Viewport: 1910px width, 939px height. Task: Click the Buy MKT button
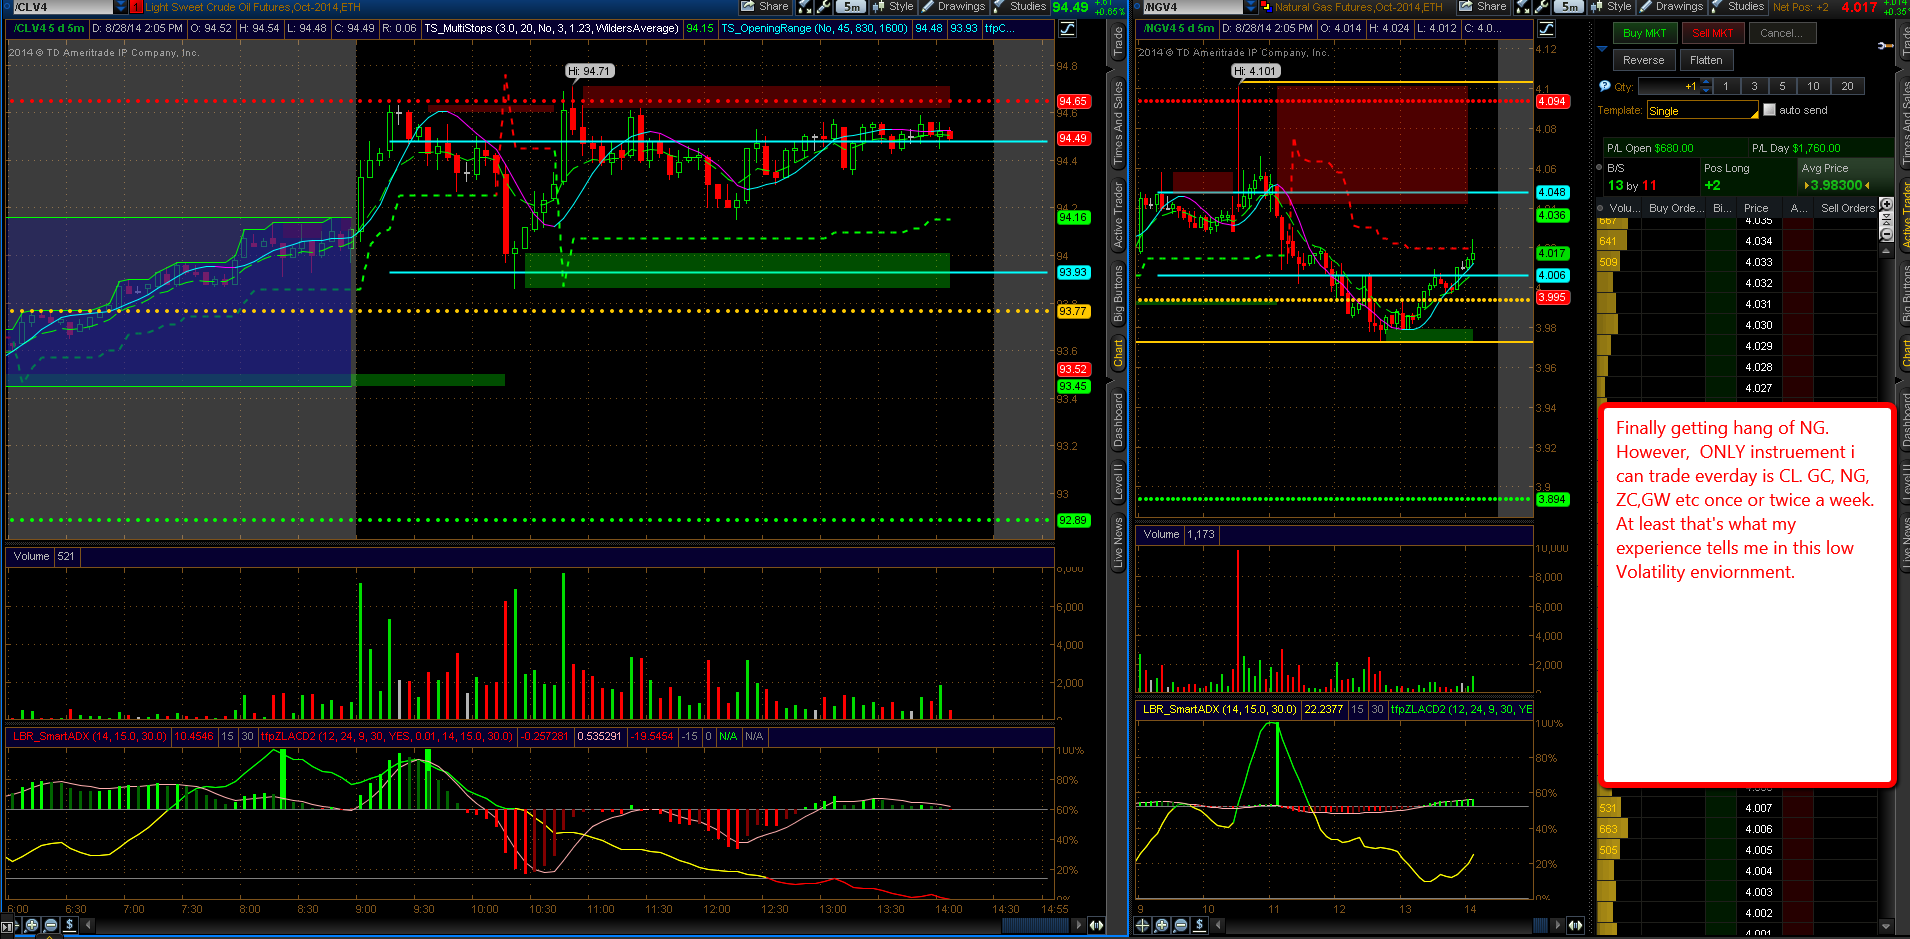(x=1644, y=33)
